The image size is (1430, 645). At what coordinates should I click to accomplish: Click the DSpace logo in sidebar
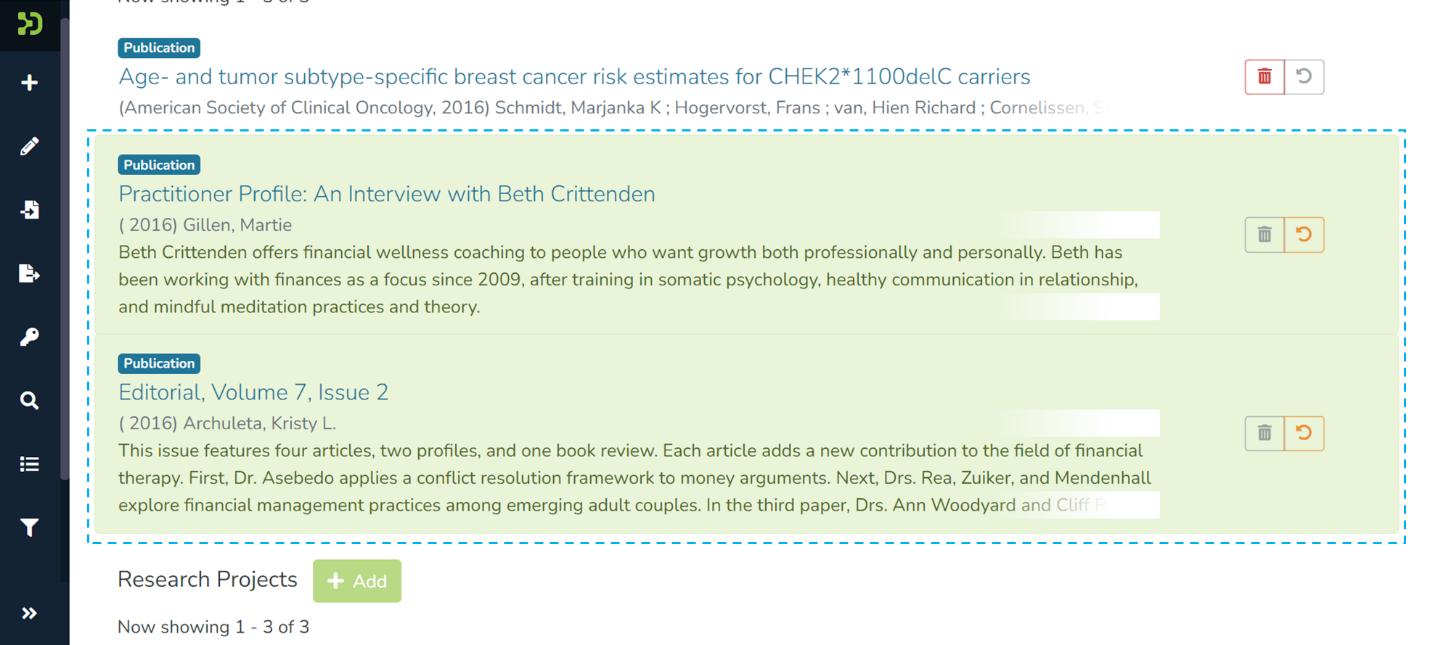pyautogui.click(x=30, y=22)
